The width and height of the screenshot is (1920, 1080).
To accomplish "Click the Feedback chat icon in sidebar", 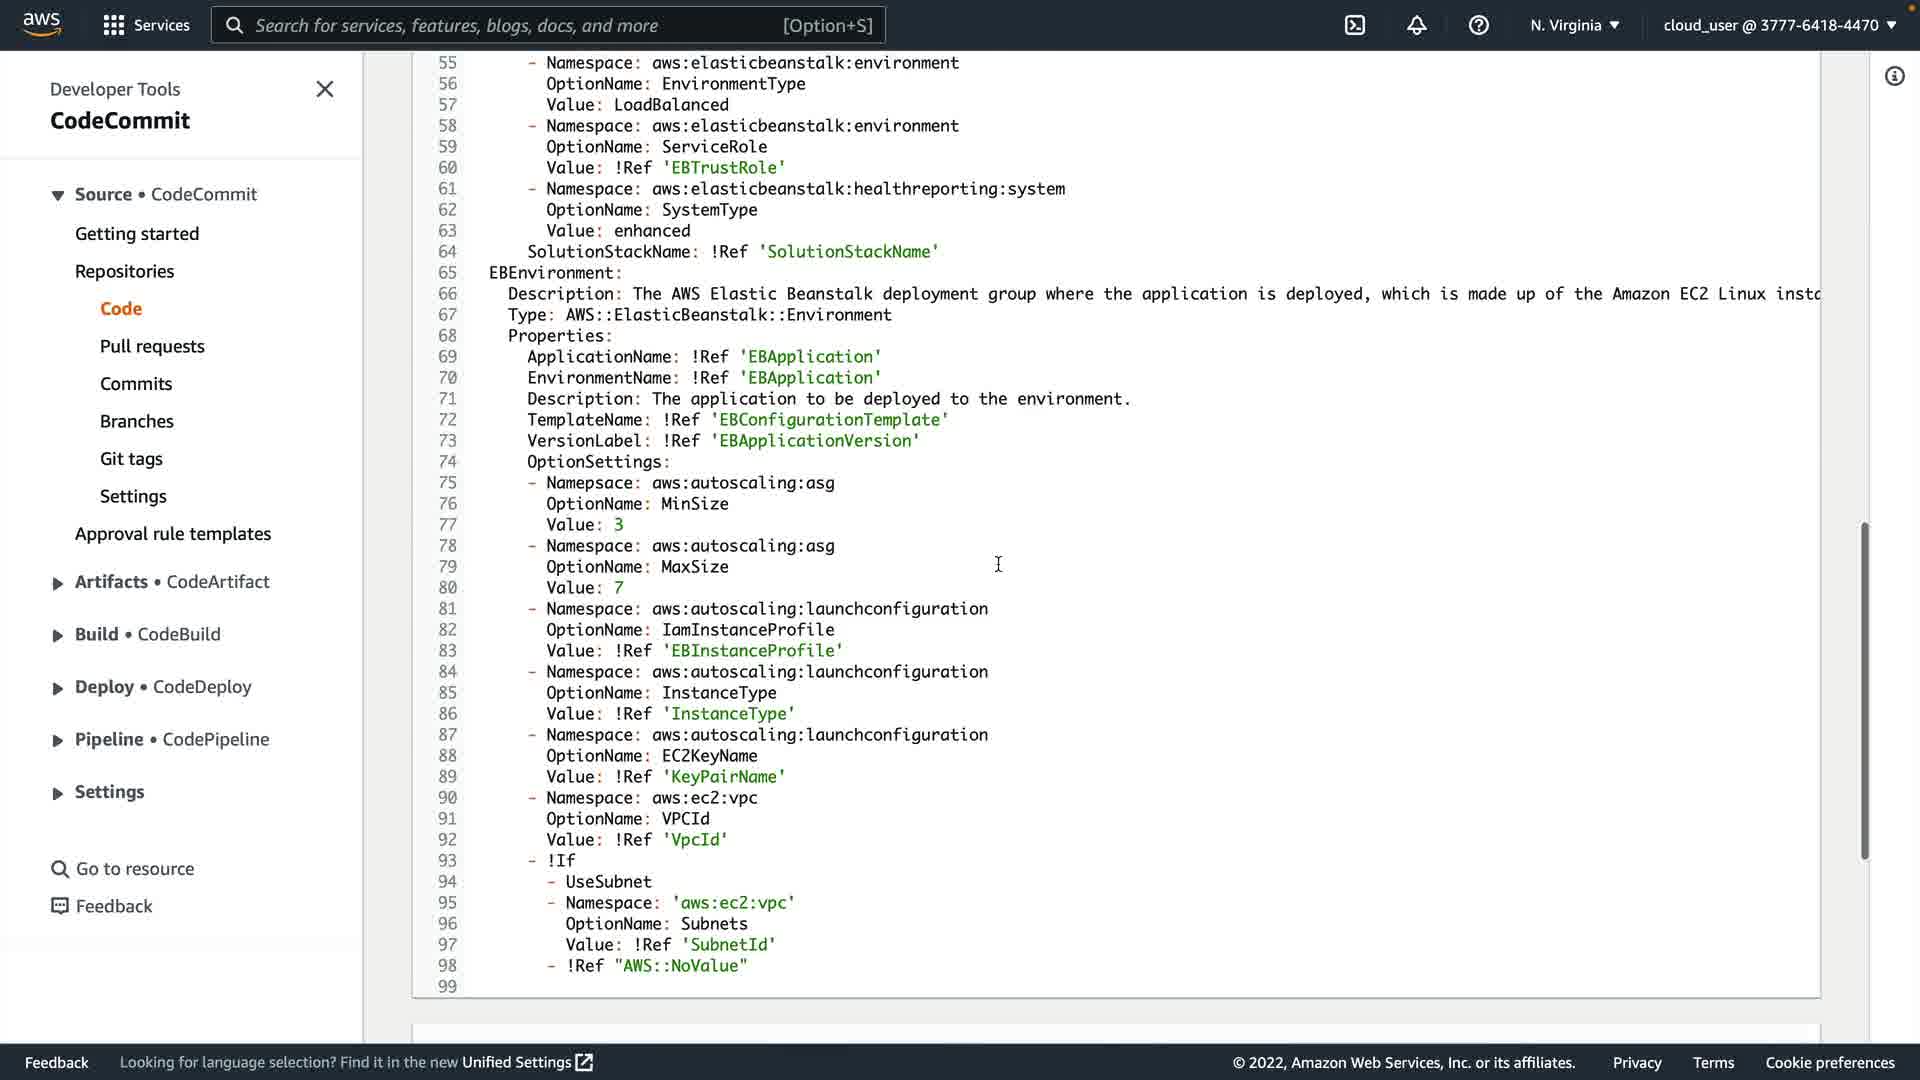I will pos(60,906).
